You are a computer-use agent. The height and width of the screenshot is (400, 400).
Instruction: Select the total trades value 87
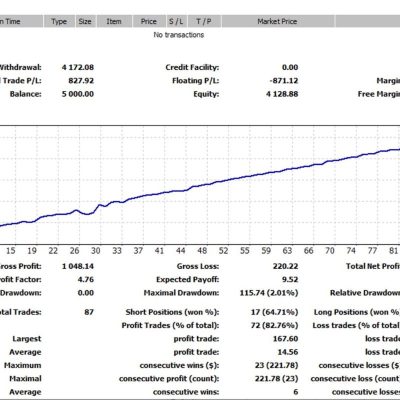[x=89, y=312]
